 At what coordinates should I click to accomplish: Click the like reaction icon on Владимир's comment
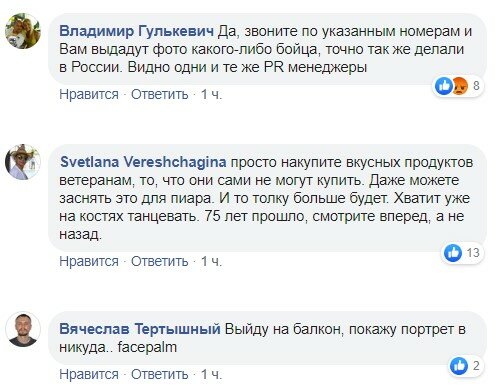444,86
